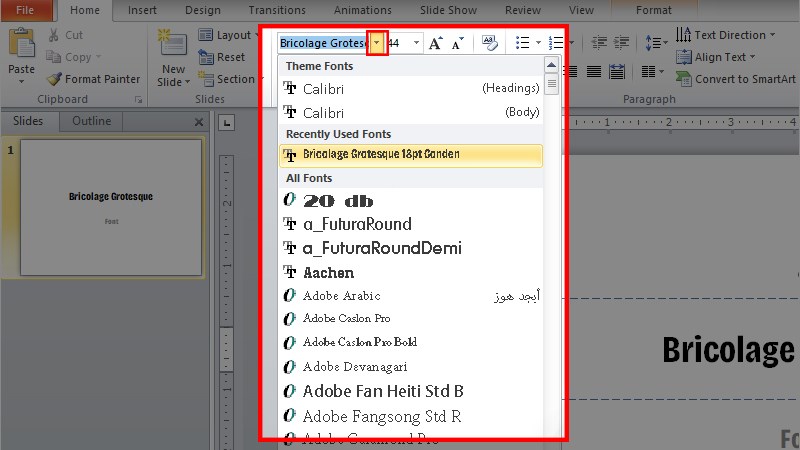Viewport: 800px width, 450px height.
Task: Pick the Adobe Caslon Pro font
Action: [411, 319]
